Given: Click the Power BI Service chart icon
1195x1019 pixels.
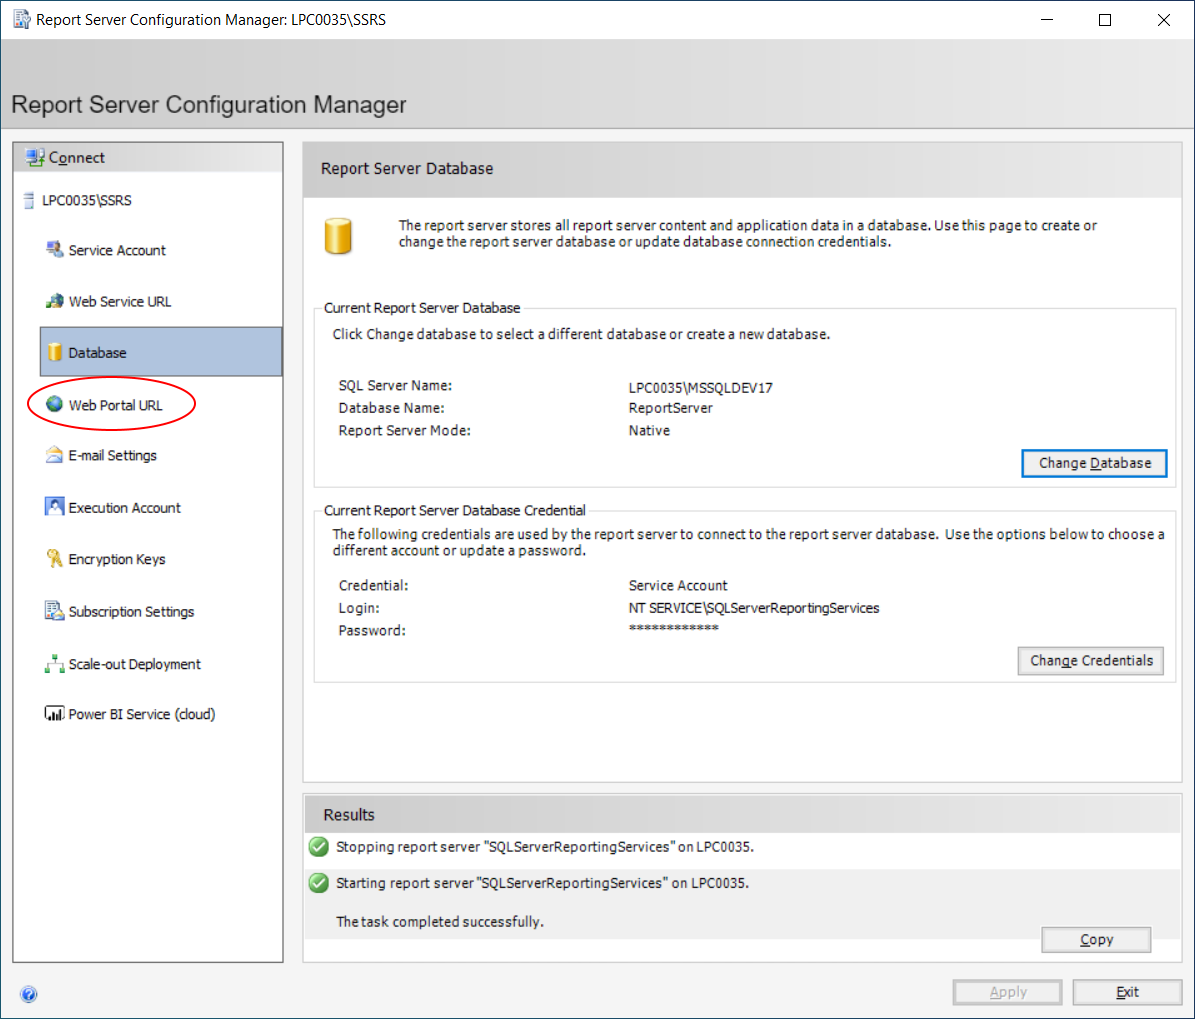Looking at the screenshot, I should [54, 714].
